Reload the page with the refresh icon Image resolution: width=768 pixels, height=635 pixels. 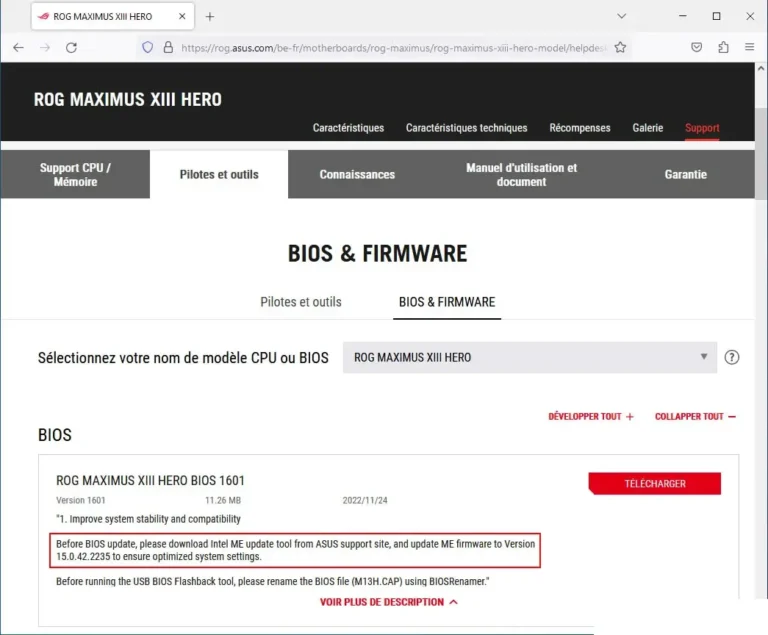[x=72, y=48]
